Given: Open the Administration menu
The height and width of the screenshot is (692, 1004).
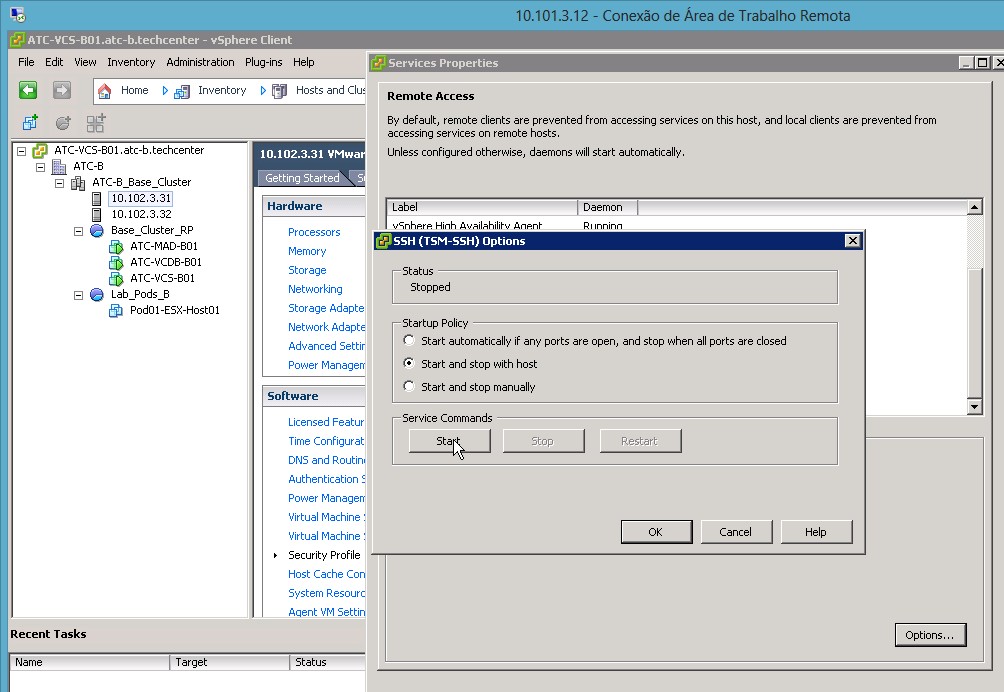Looking at the screenshot, I should coord(200,62).
